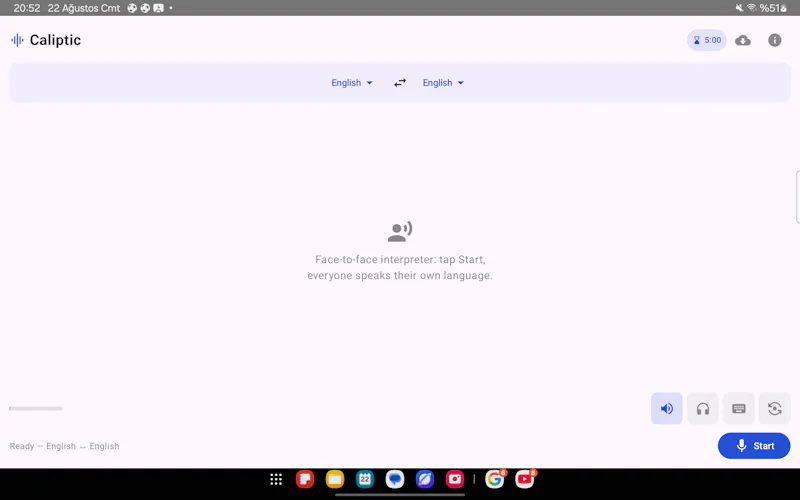Toggle the headphones mode button
Screen dimensions: 800x500
pyautogui.click(x=703, y=408)
